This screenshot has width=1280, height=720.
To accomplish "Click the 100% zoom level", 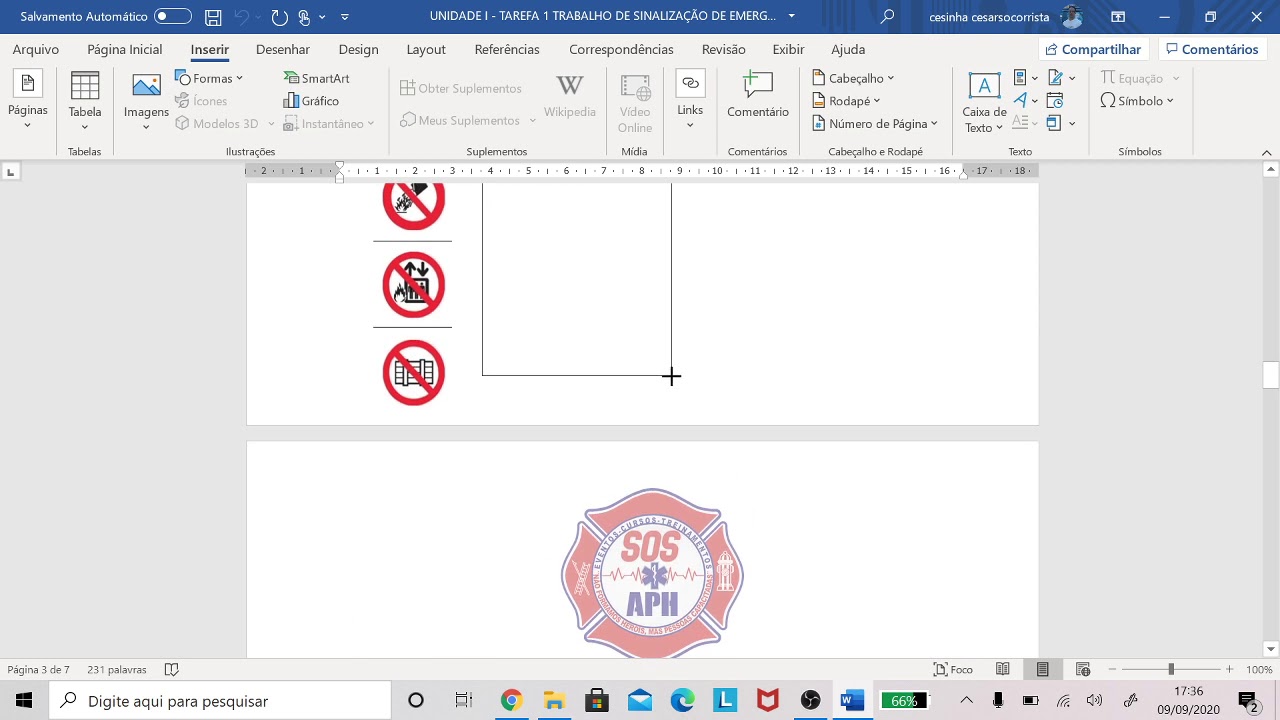I will [x=1259, y=670].
